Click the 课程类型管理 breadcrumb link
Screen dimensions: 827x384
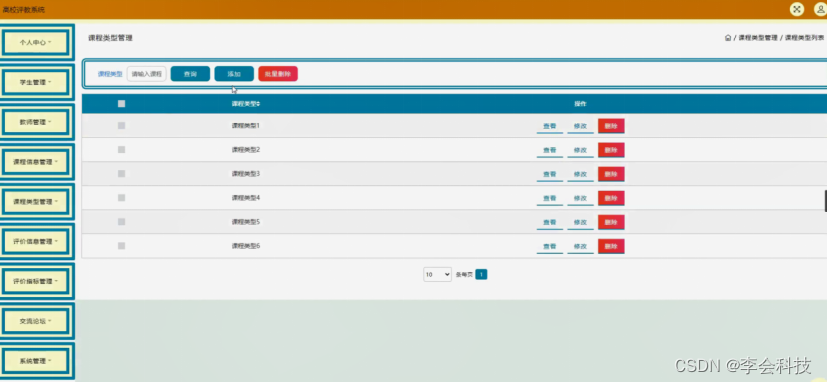(758, 38)
